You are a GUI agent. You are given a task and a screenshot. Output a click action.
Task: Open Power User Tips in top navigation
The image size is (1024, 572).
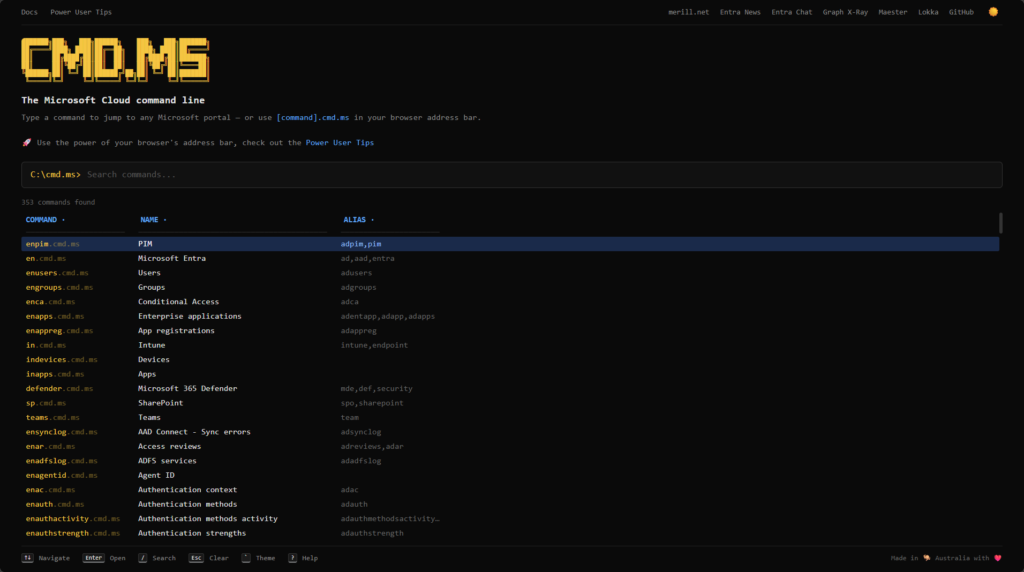click(x=81, y=12)
